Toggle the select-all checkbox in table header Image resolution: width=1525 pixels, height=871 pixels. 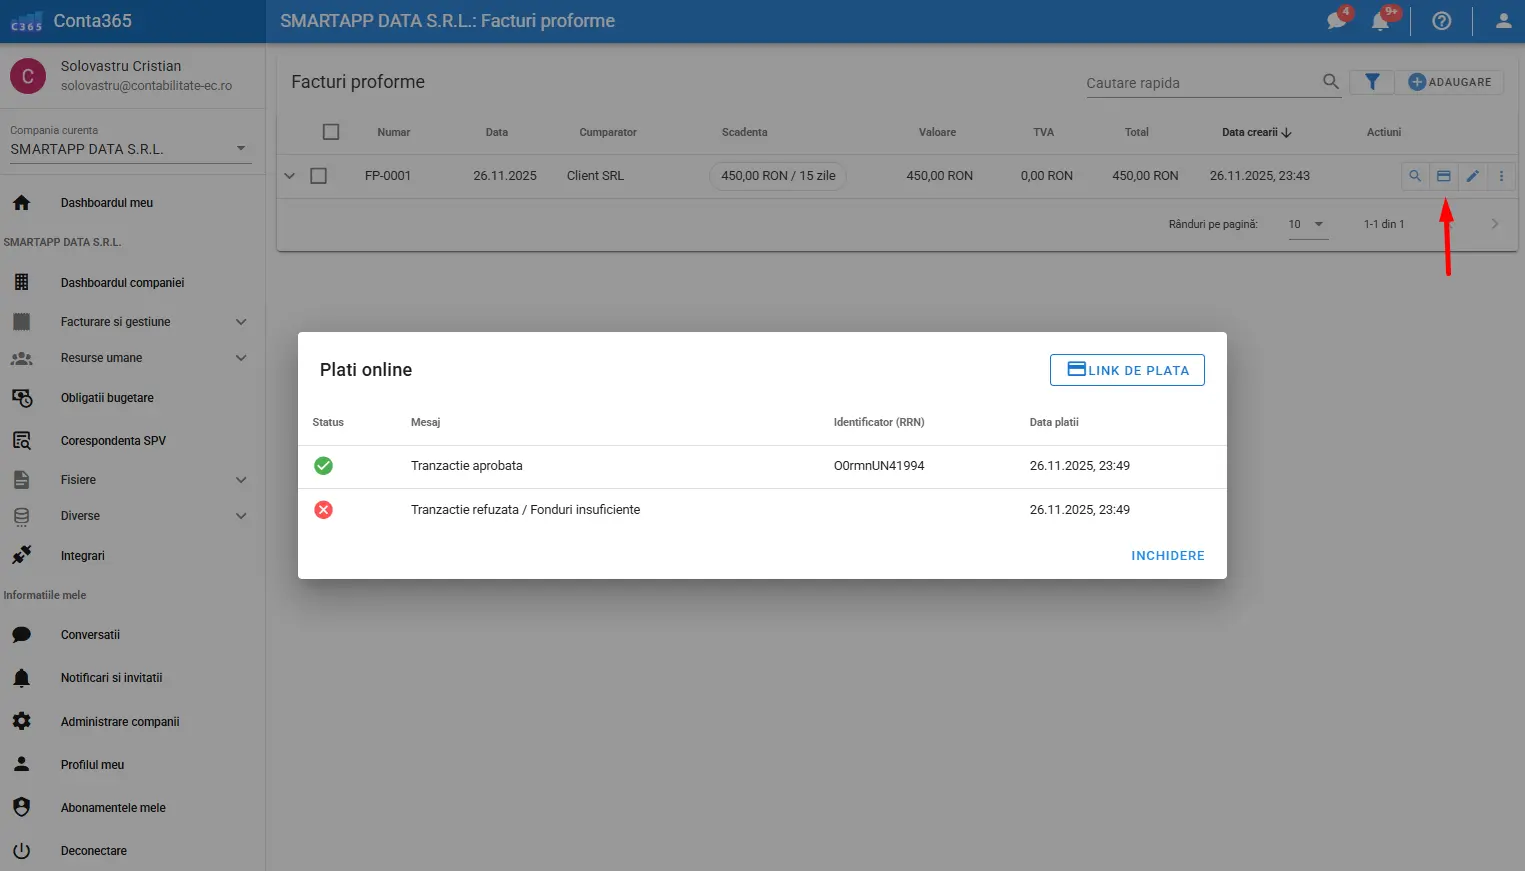click(x=331, y=132)
